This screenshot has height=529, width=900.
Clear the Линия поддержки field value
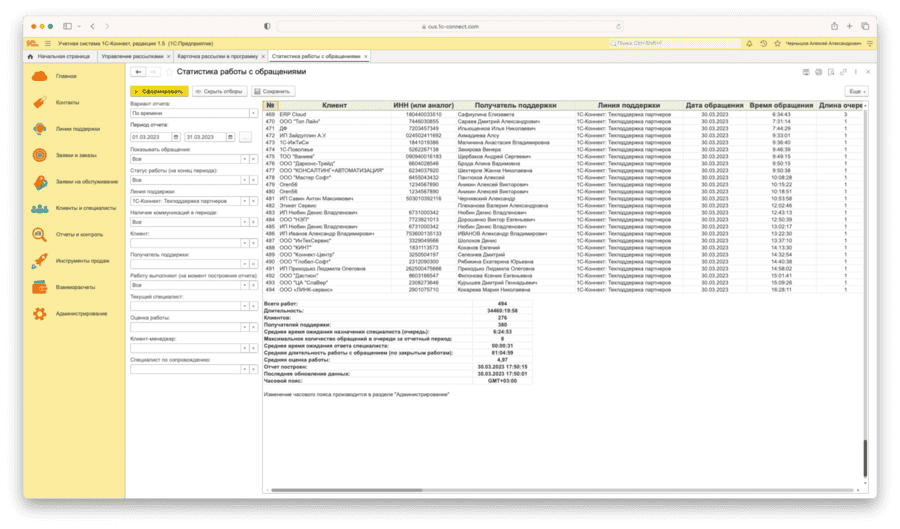tap(253, 201)
